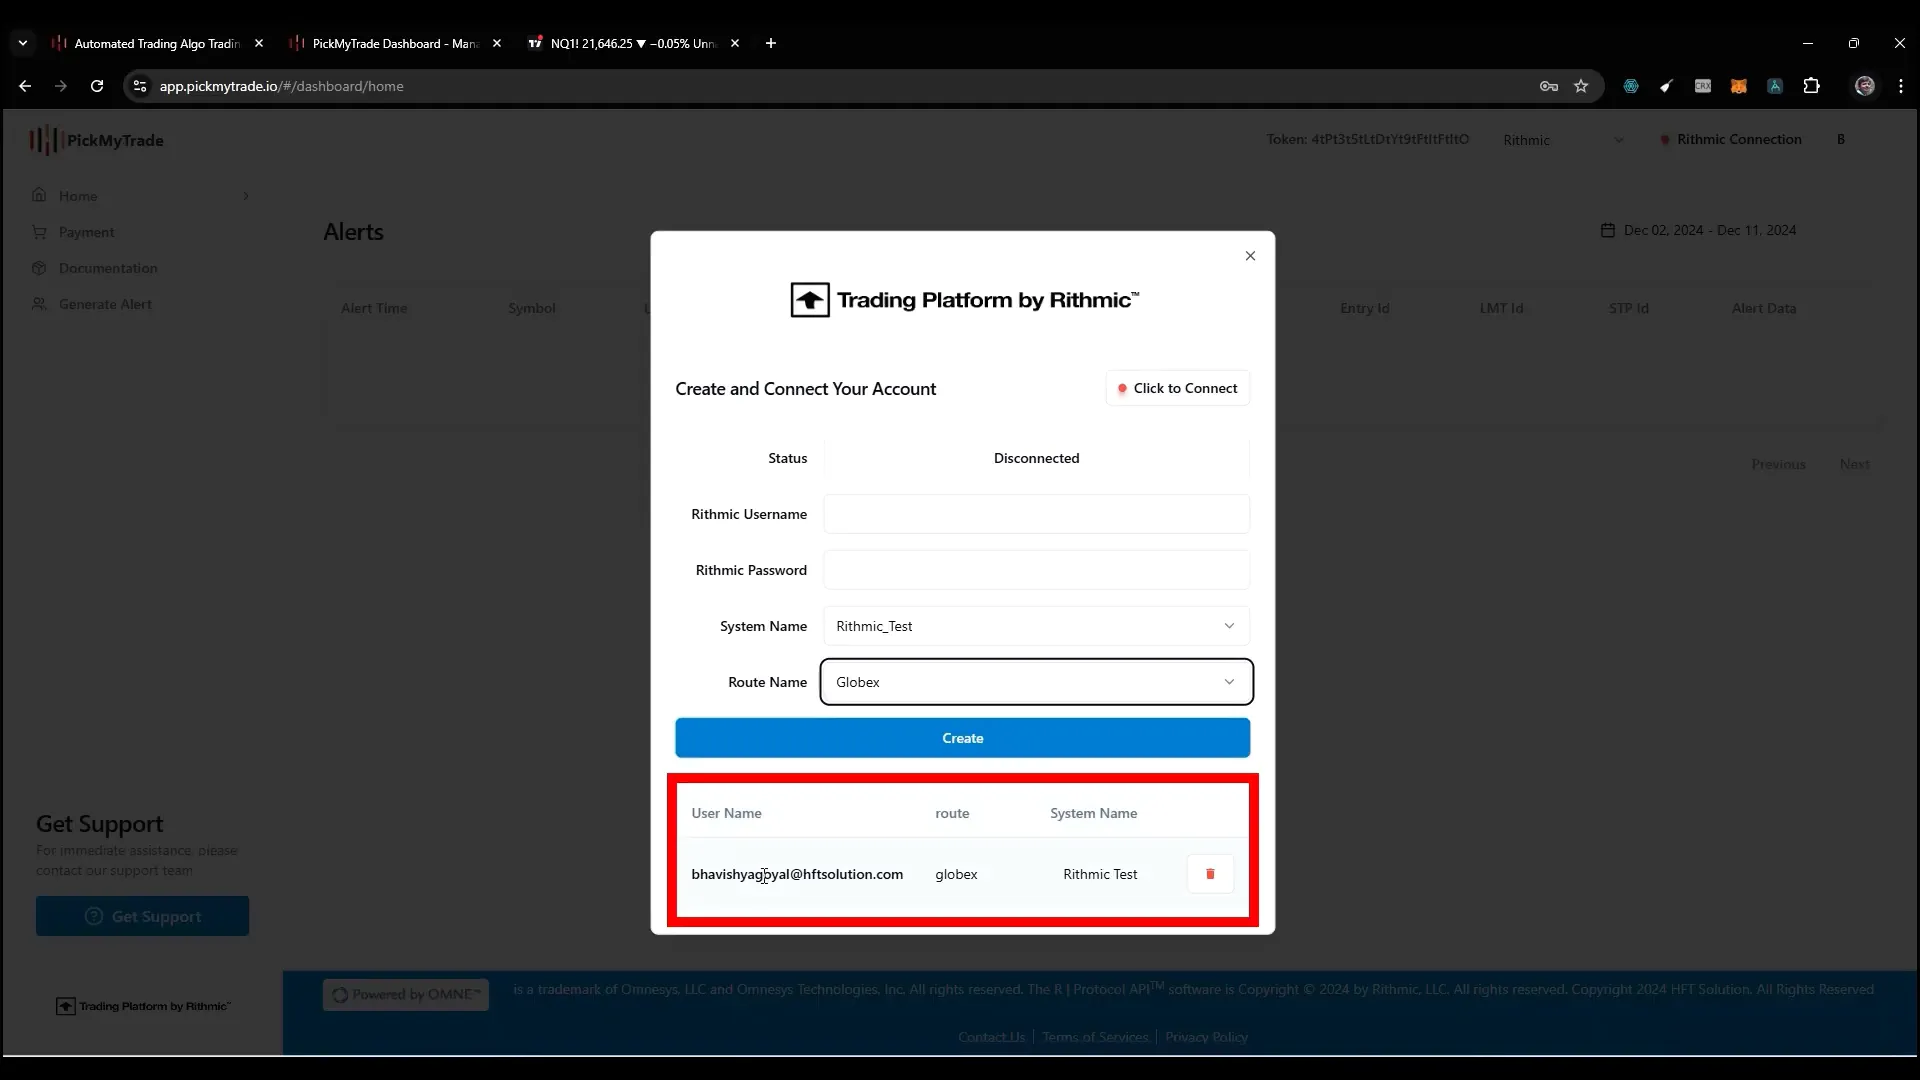Screen dimensions: 1920x1080
Task: Open the tab search dropdown
Action: pyautogui.click(x=23, y=43)
